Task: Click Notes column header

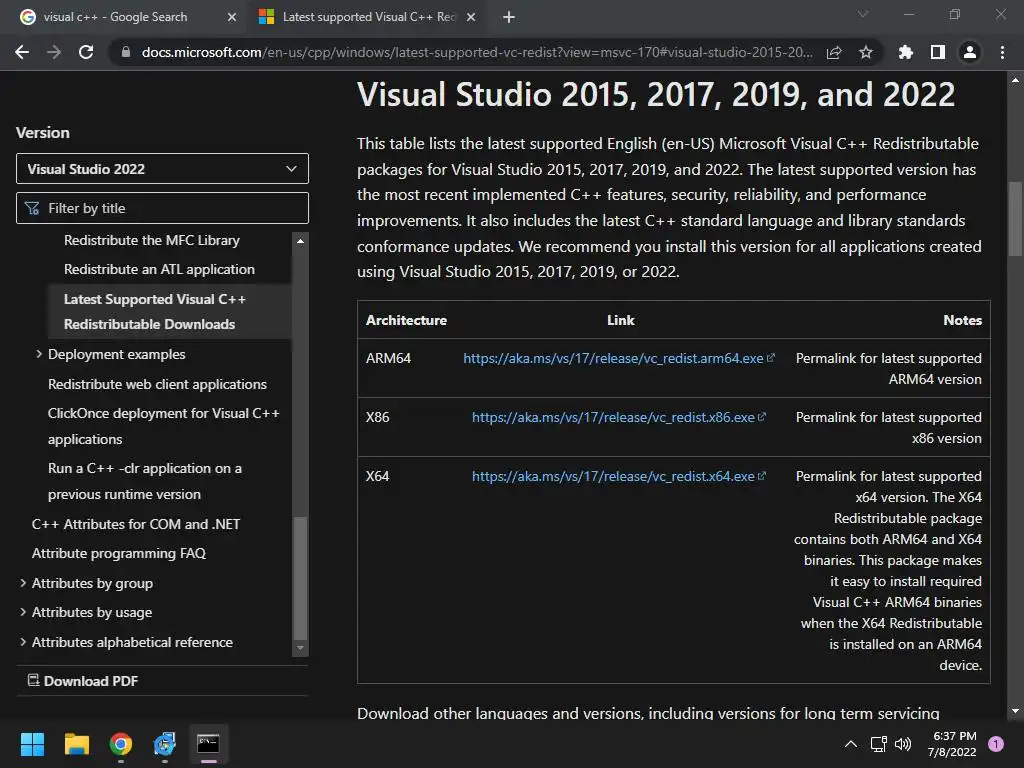Action: [x=962, y=320]
